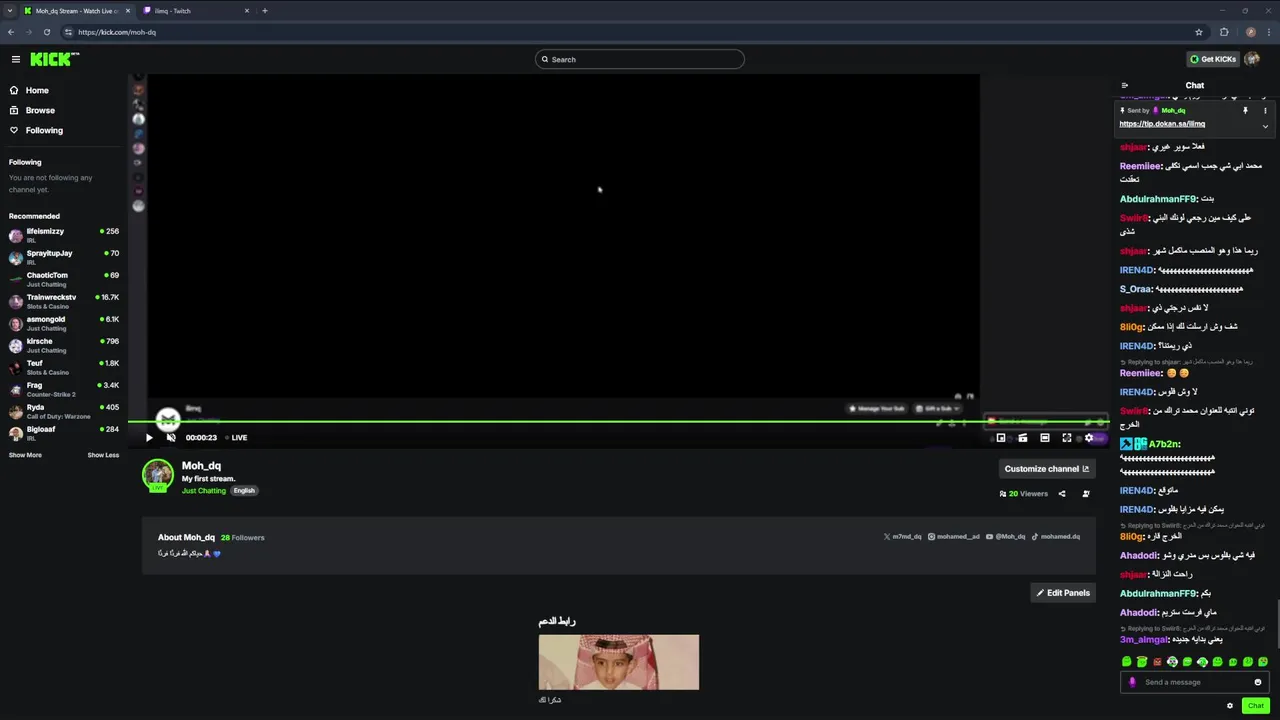This screenshot has height=720, width=1280.
Task: Open SprayItupJay recommended channel
Action: (x=64, y=257)
